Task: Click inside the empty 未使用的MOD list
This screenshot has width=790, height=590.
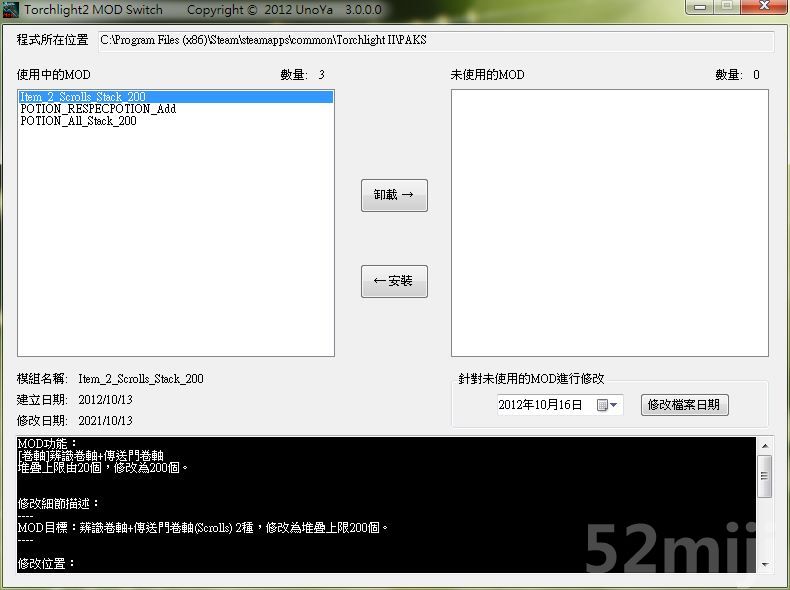Action: (x=609, y=222)
